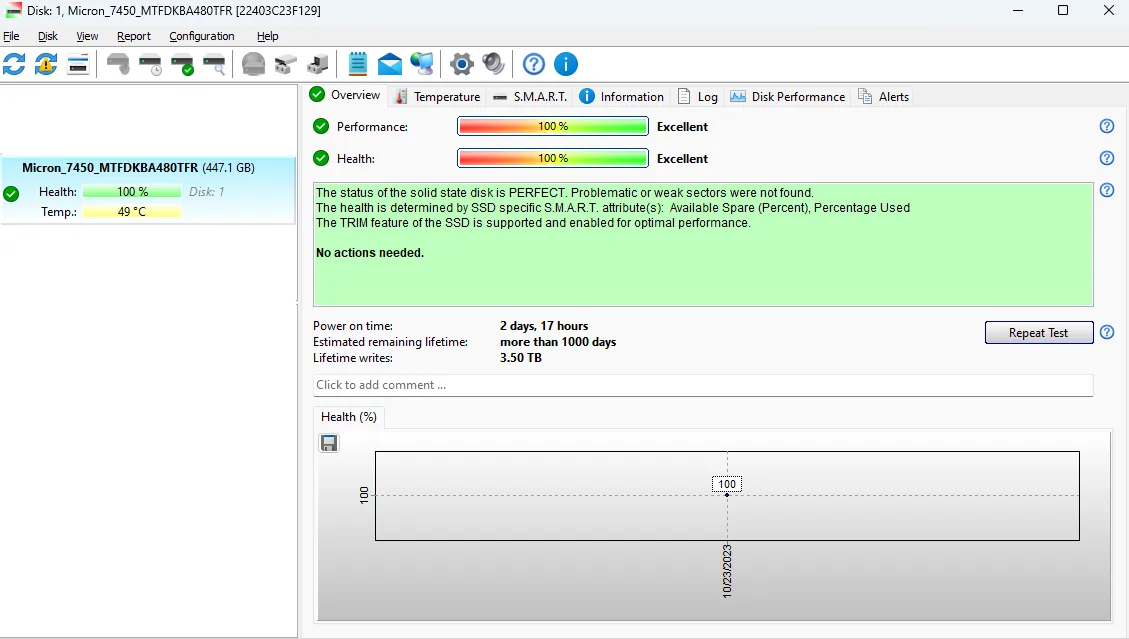The image size is (1129, 639).
Task: Click the comment input field
Action: pyautogui.click(x=702, y=385)
